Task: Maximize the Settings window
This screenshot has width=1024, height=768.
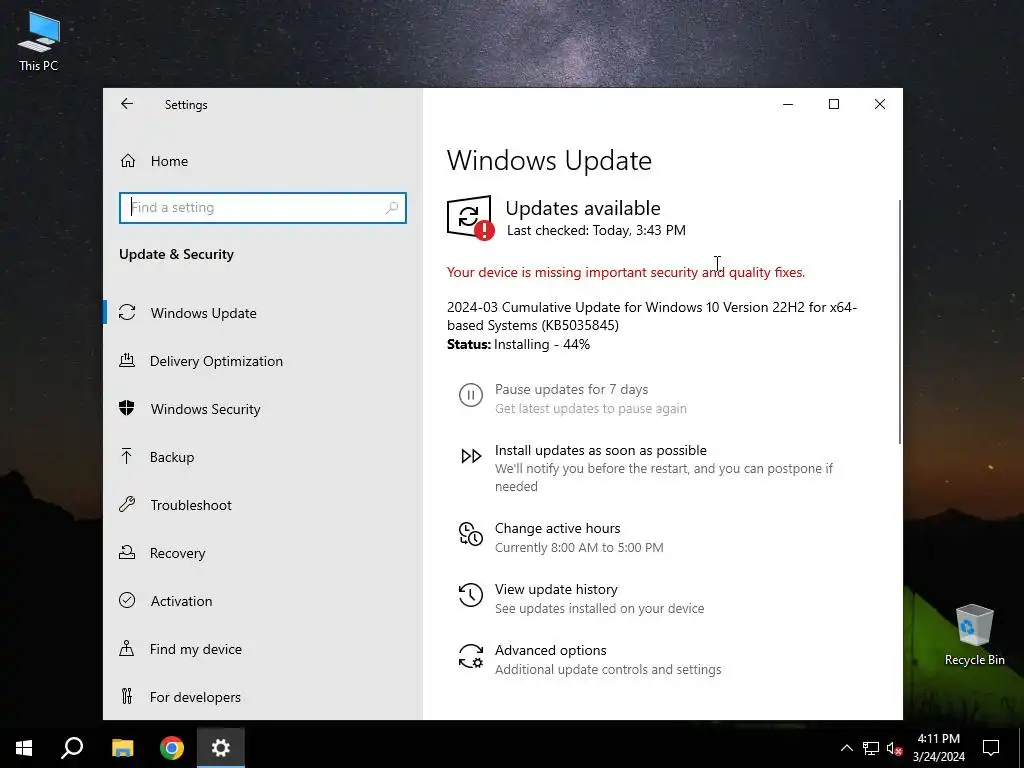Action: tap(834, 104)
